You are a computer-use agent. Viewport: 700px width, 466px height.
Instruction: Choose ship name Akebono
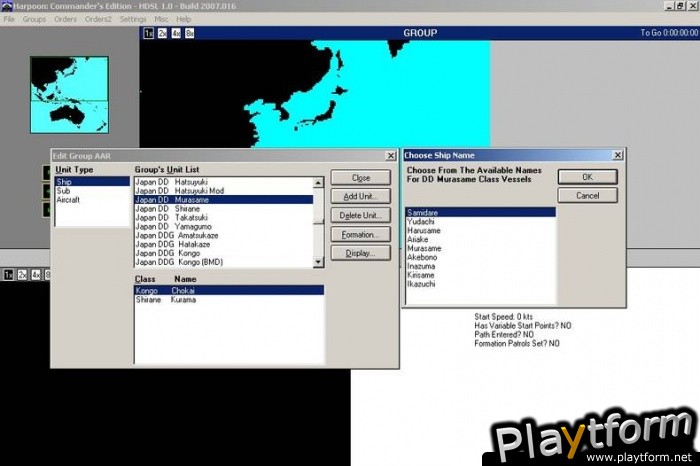tap(481, 257)
